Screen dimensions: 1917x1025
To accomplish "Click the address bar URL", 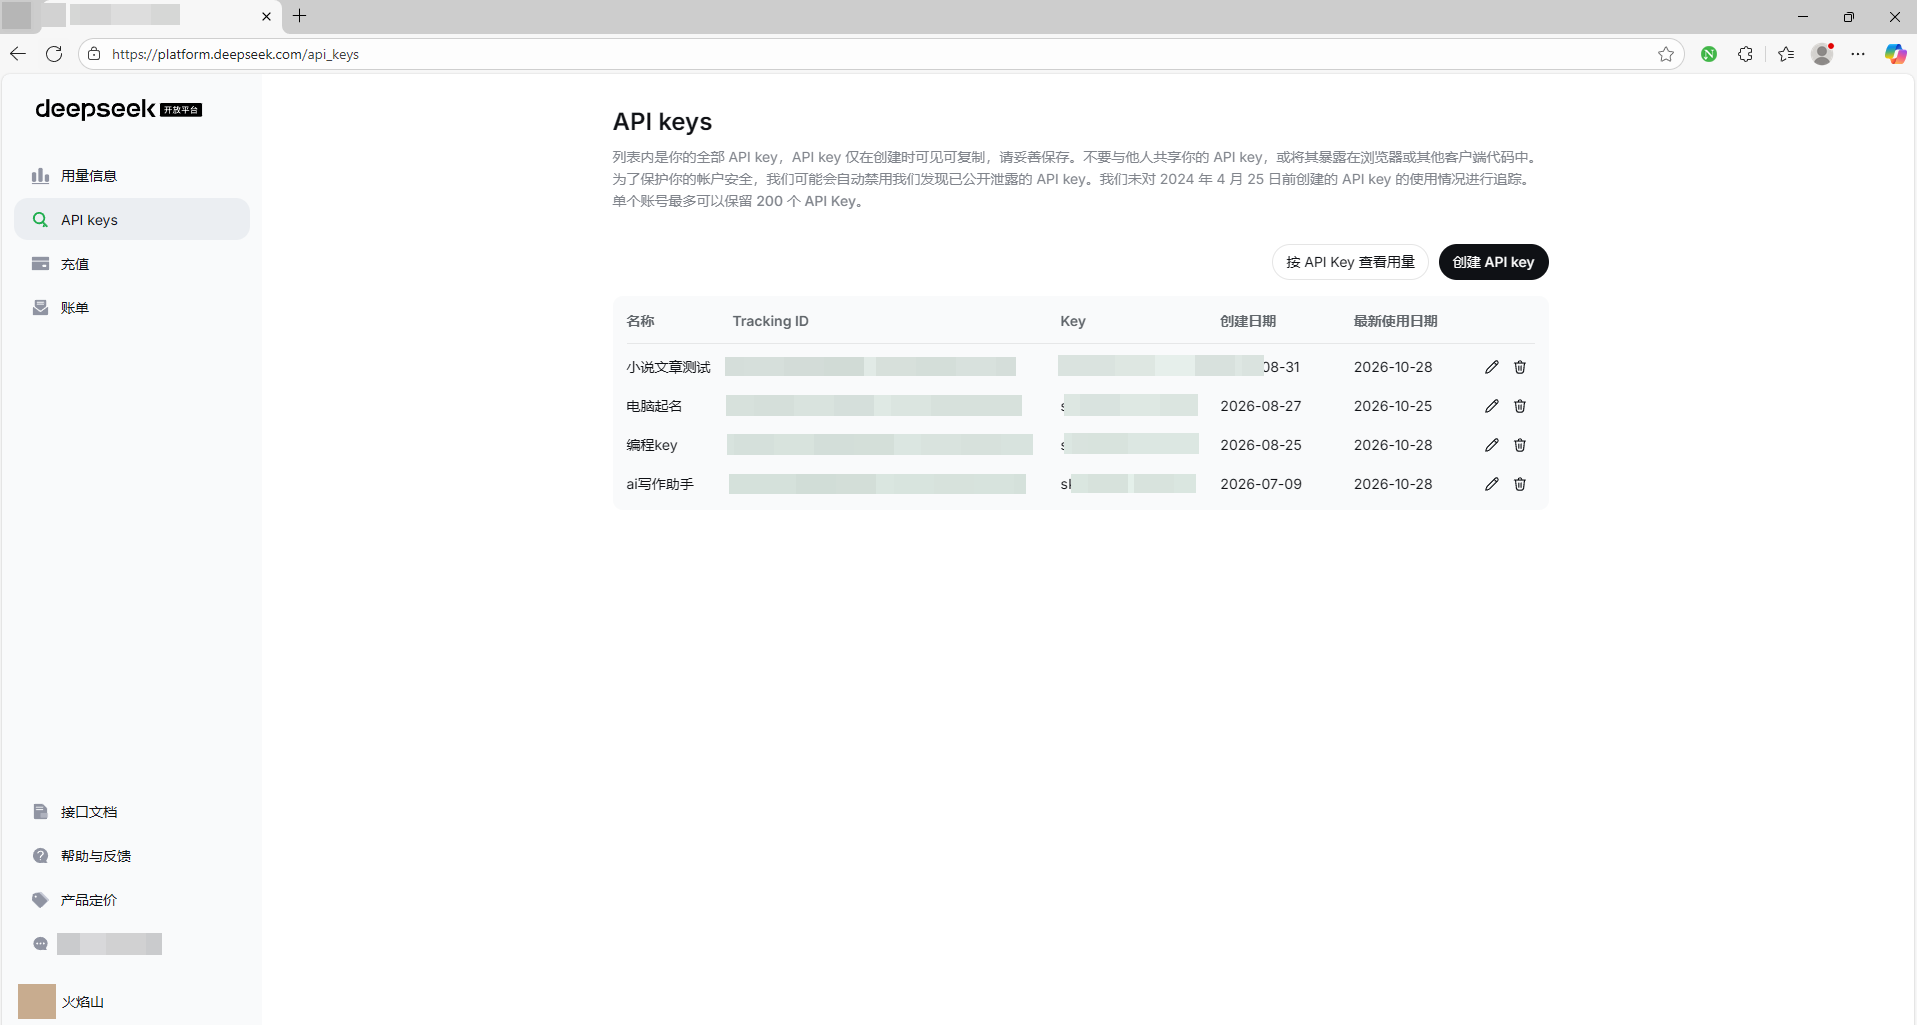I will coord(235,54).
